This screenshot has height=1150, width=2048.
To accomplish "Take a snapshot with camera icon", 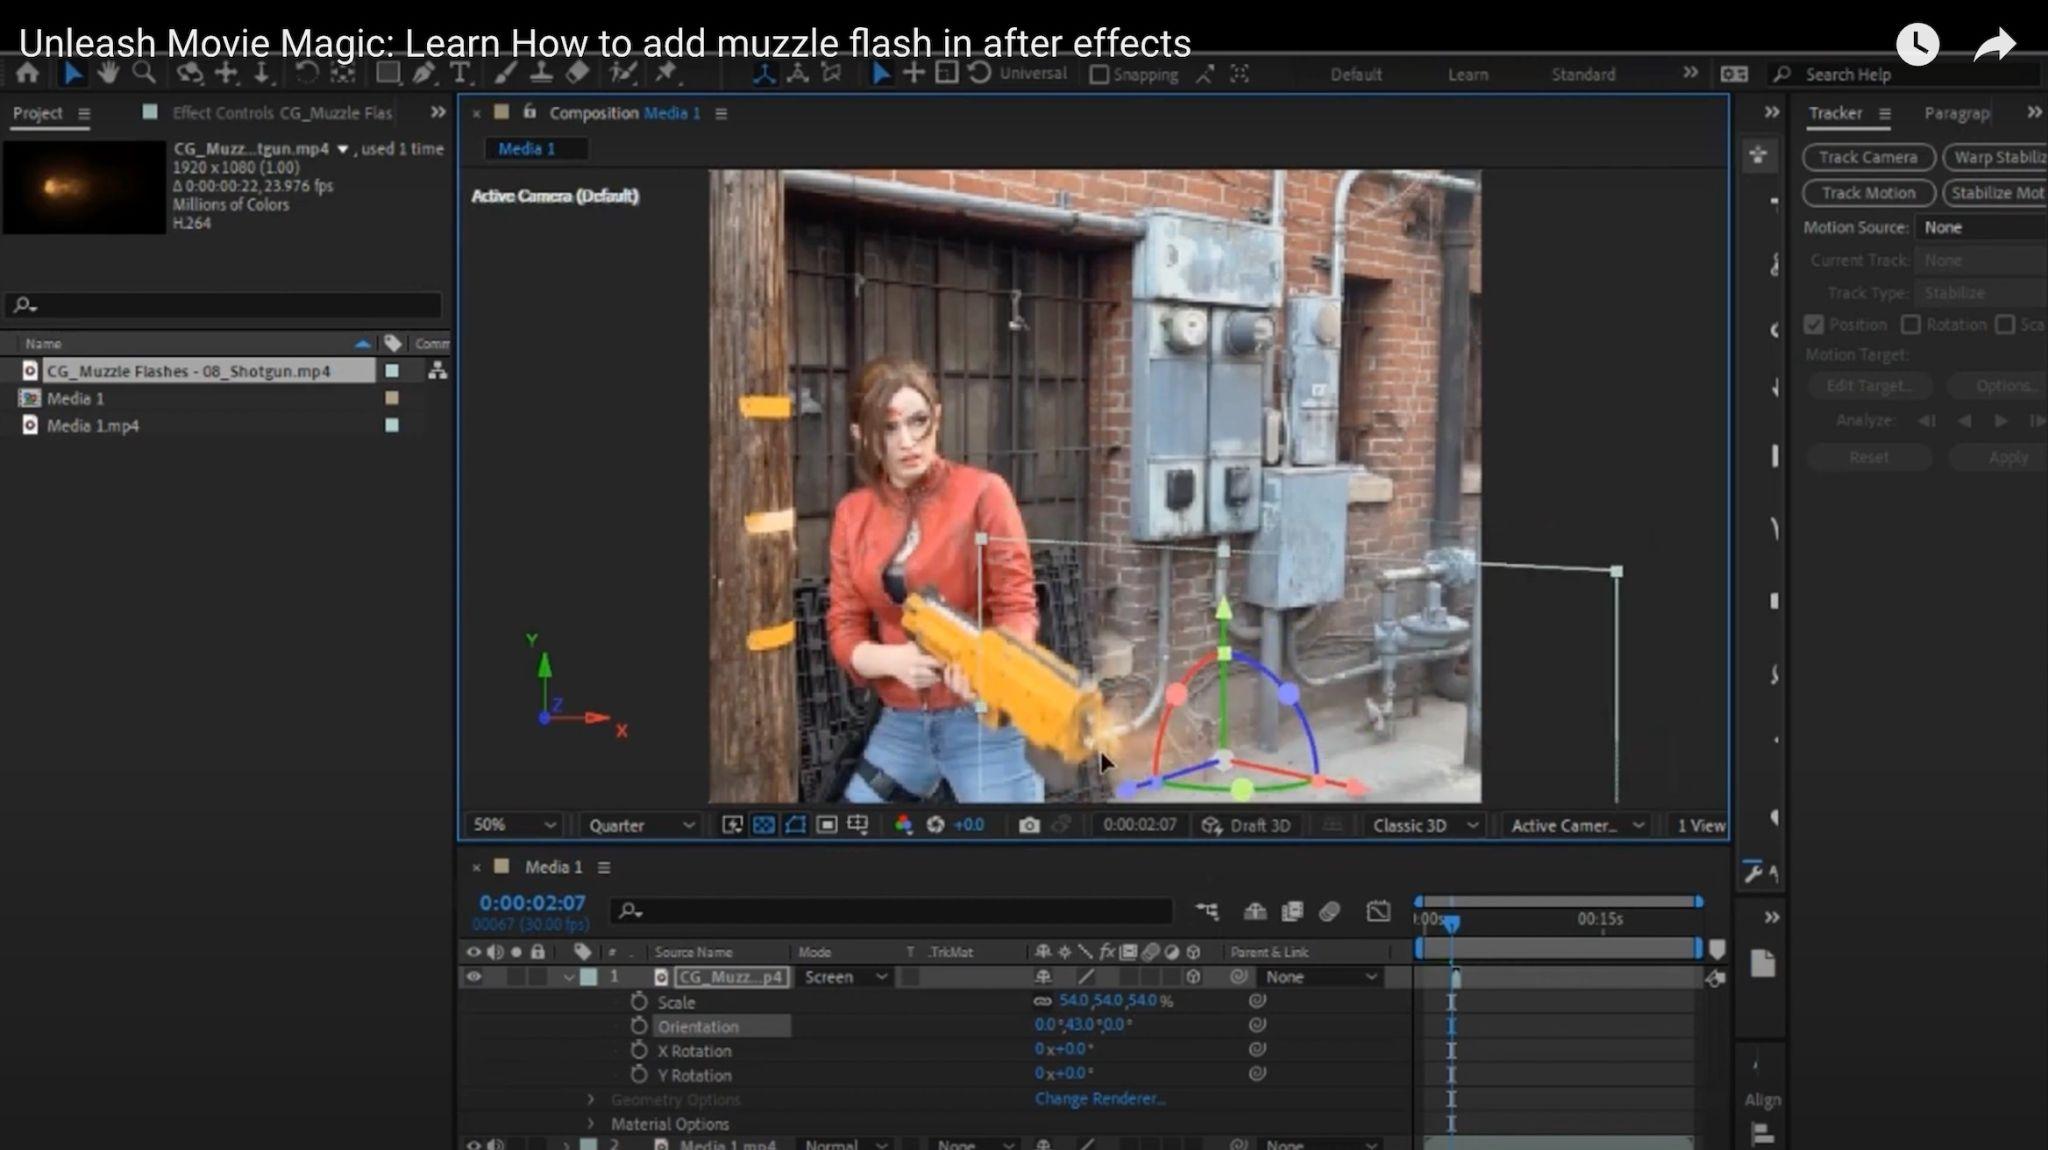I will [x=1029, y=825].
